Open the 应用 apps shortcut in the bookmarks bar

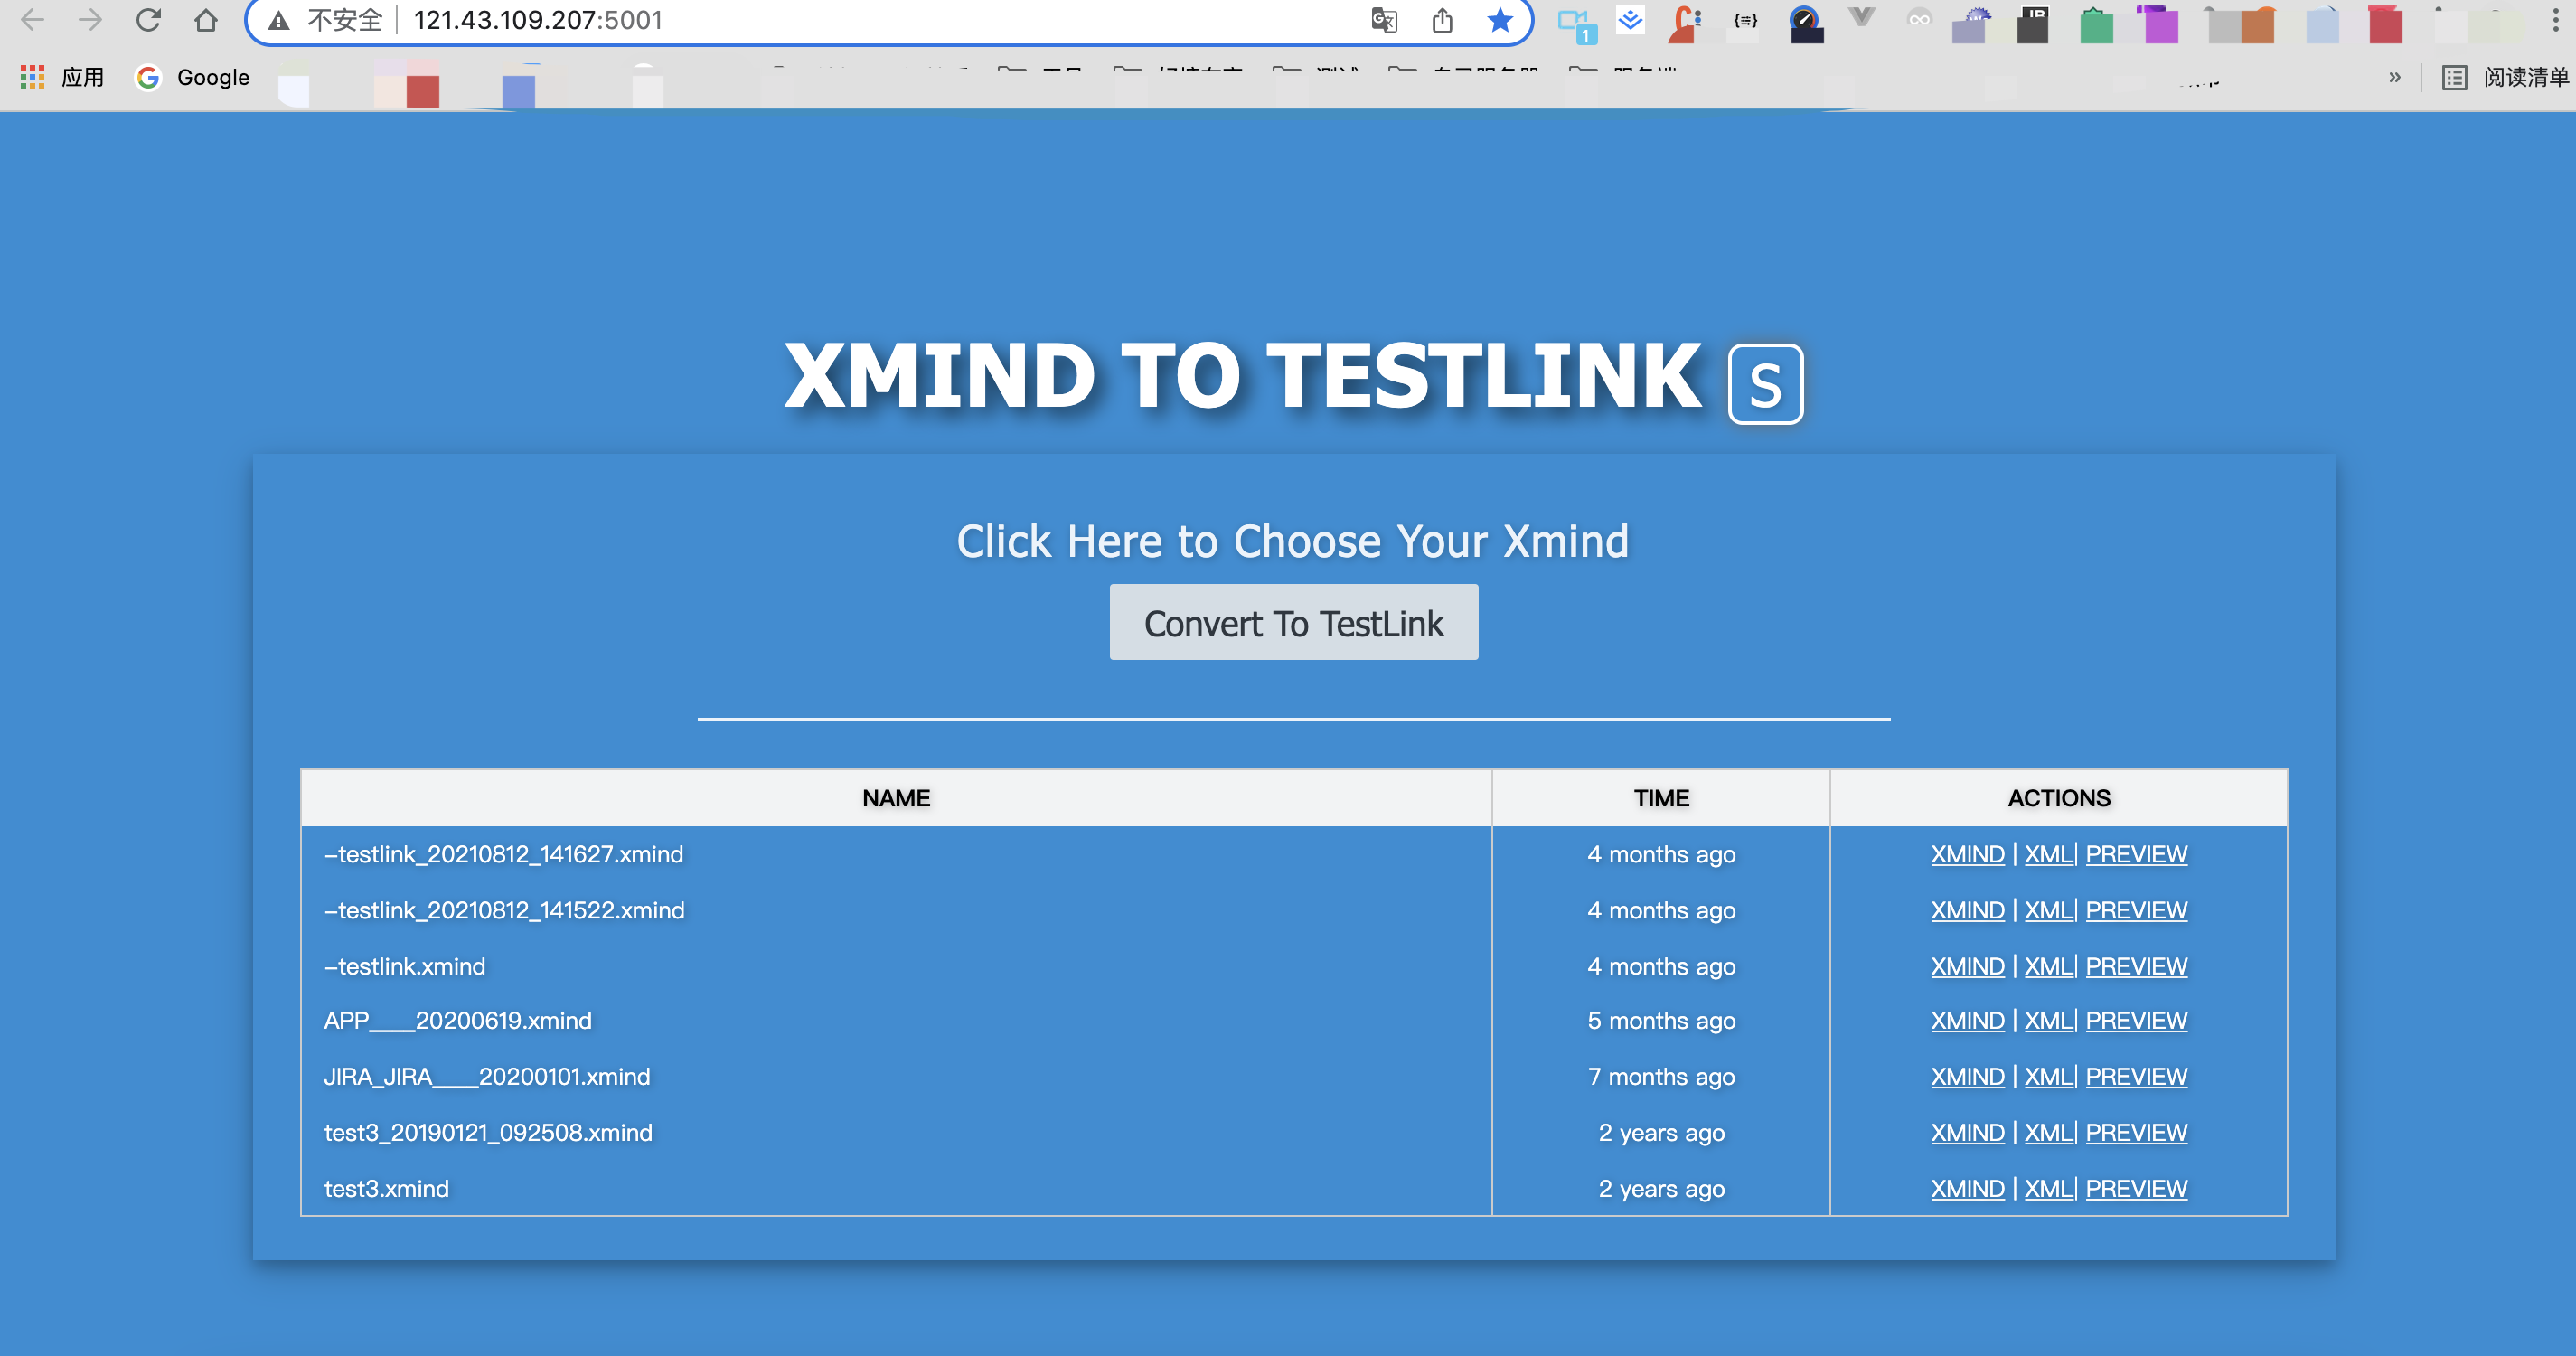[62, 77]
